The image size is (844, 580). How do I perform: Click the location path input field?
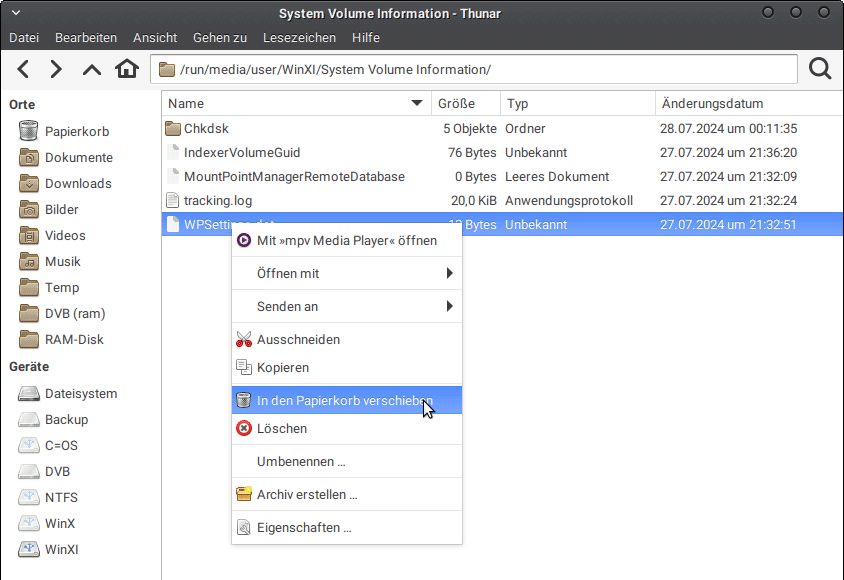coord(474,69)
